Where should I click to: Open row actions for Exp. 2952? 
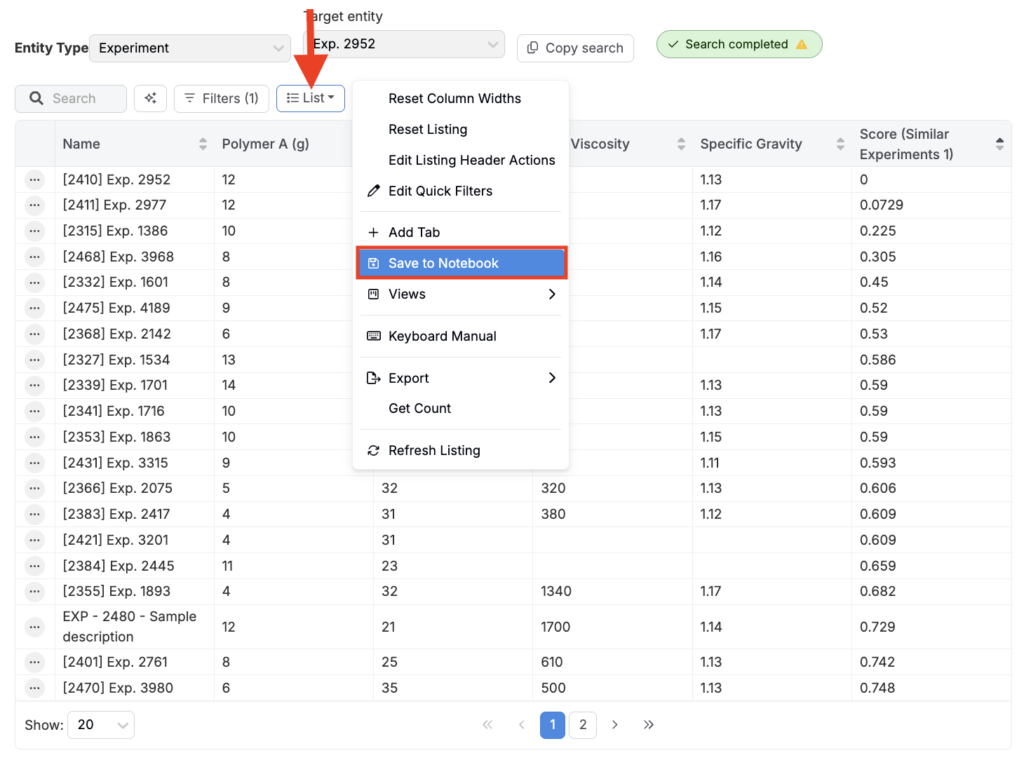(x=35, y=180)
